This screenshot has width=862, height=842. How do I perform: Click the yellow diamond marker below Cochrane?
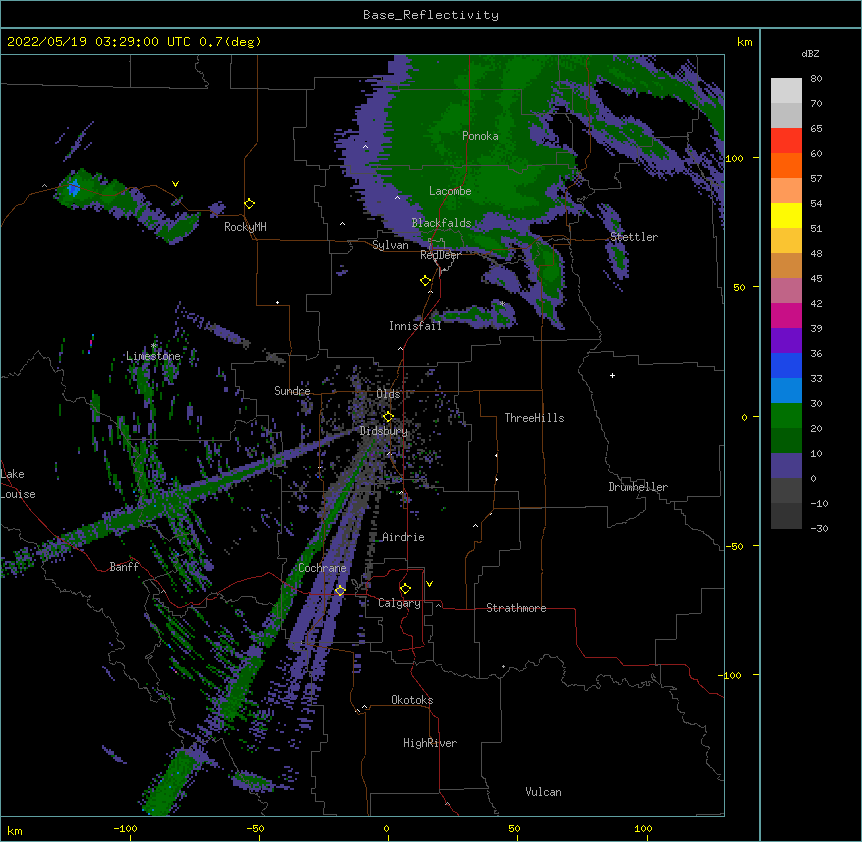[340, 590]
